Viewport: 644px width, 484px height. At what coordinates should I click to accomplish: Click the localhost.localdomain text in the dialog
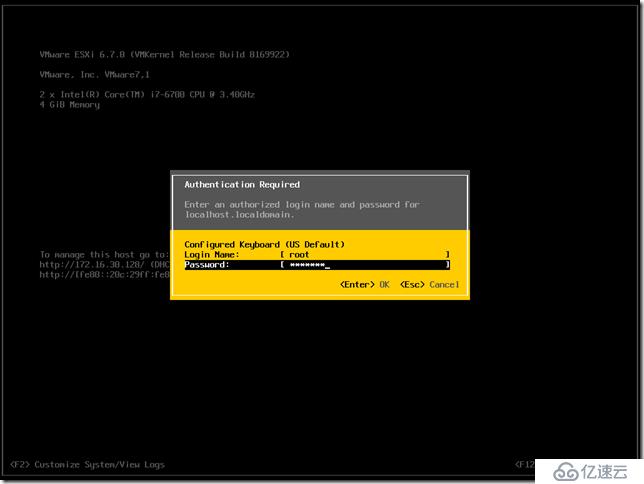pyautogui.click(x=239, y=215)
